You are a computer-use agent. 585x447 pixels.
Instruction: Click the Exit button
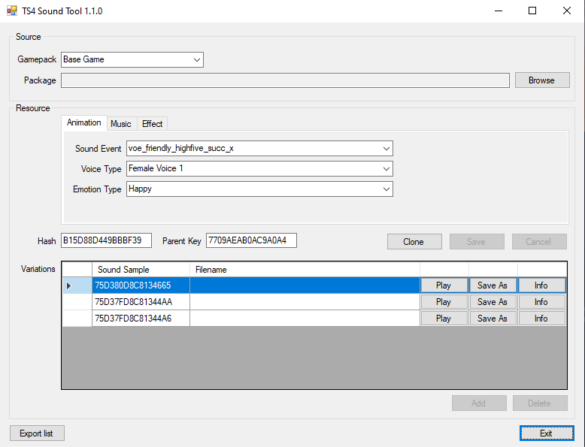[547, 433]
